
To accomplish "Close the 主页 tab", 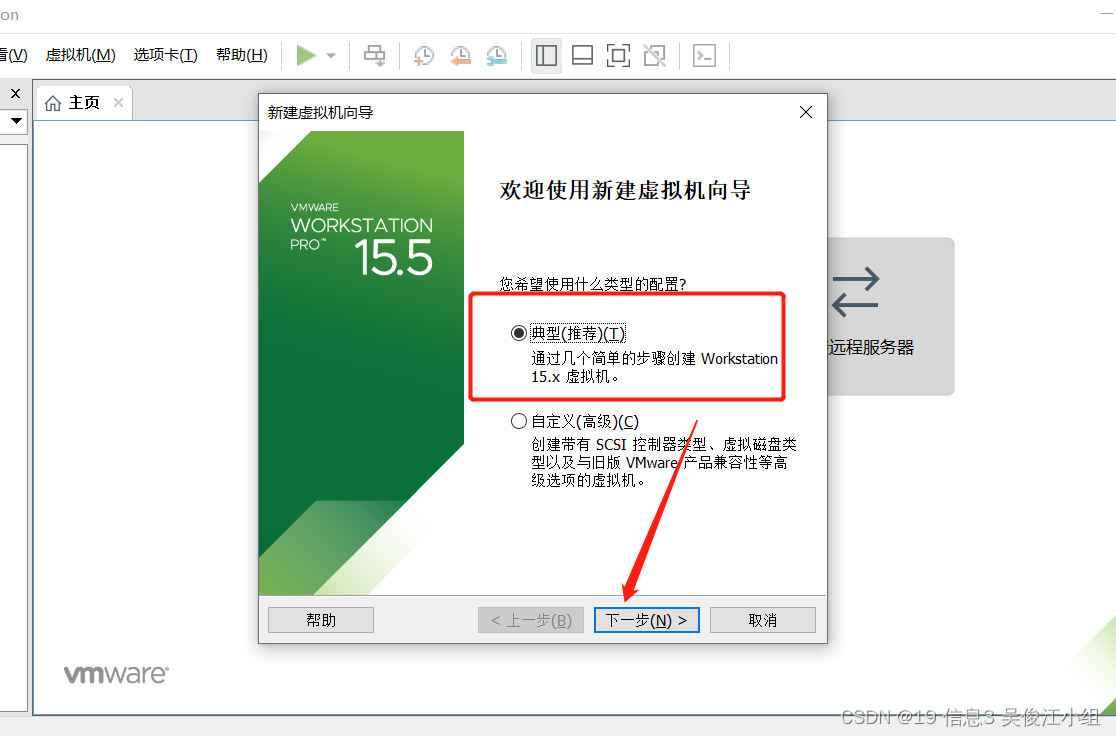I will click(x=118, y=102).
